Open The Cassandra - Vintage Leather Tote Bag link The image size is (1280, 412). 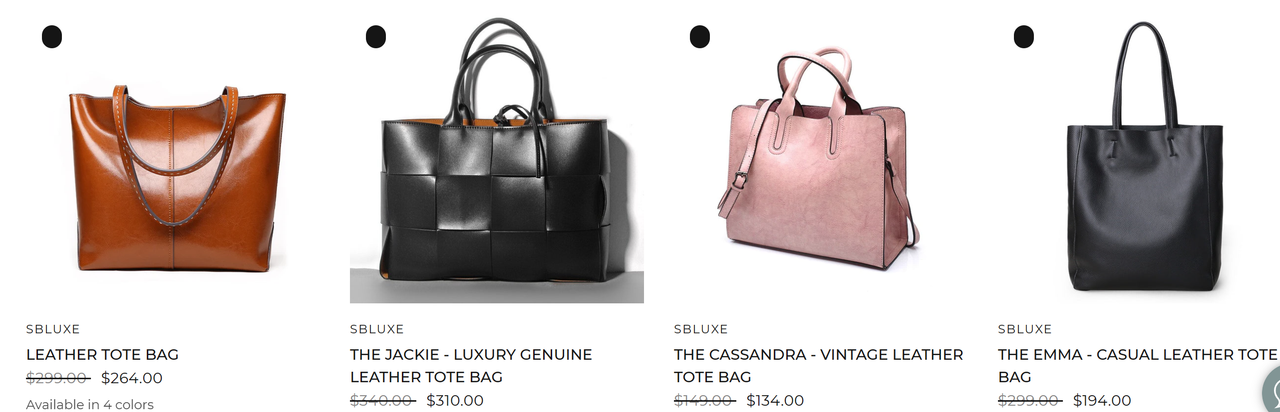click(818, 366)
